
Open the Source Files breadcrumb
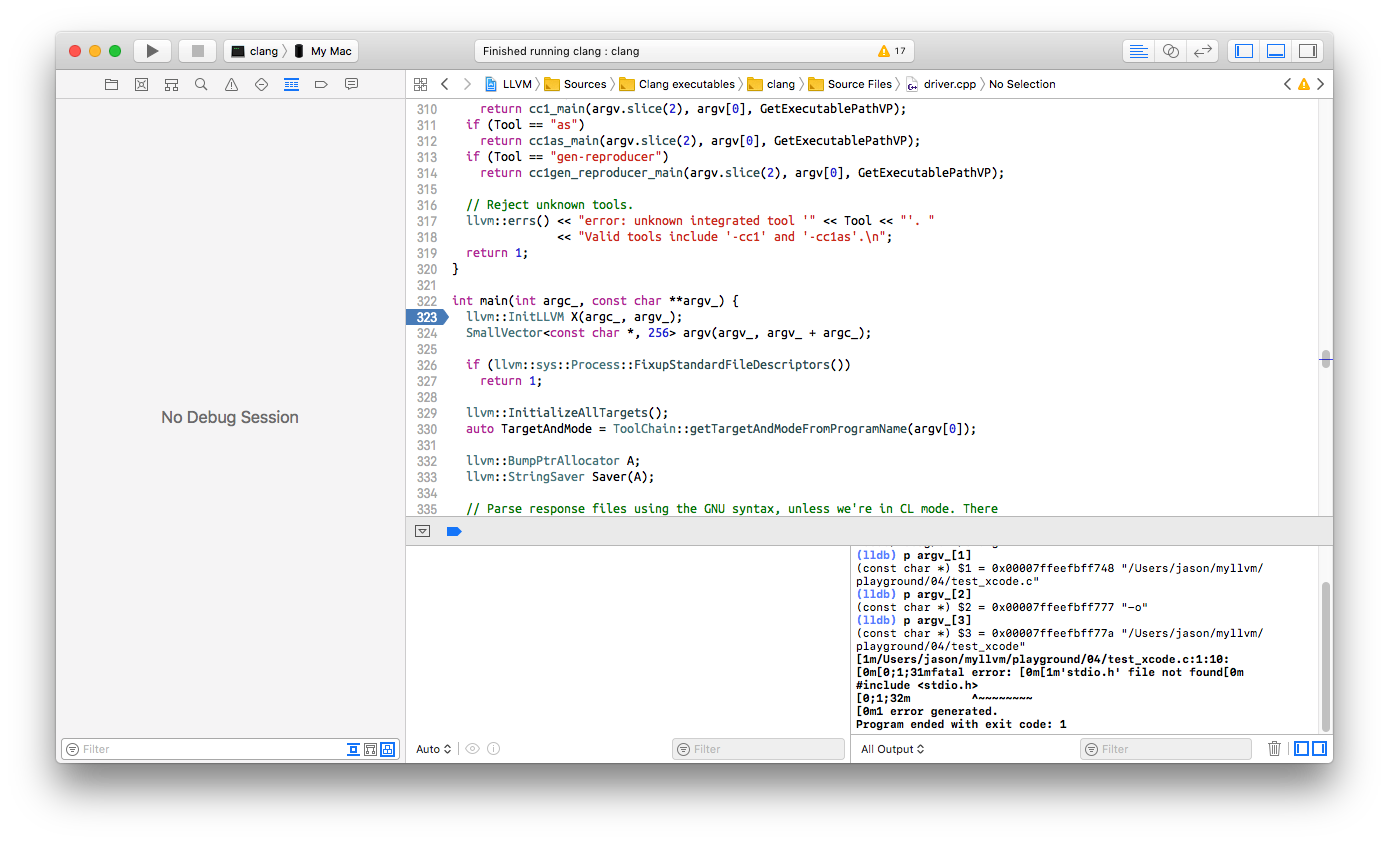coord(850,85)
